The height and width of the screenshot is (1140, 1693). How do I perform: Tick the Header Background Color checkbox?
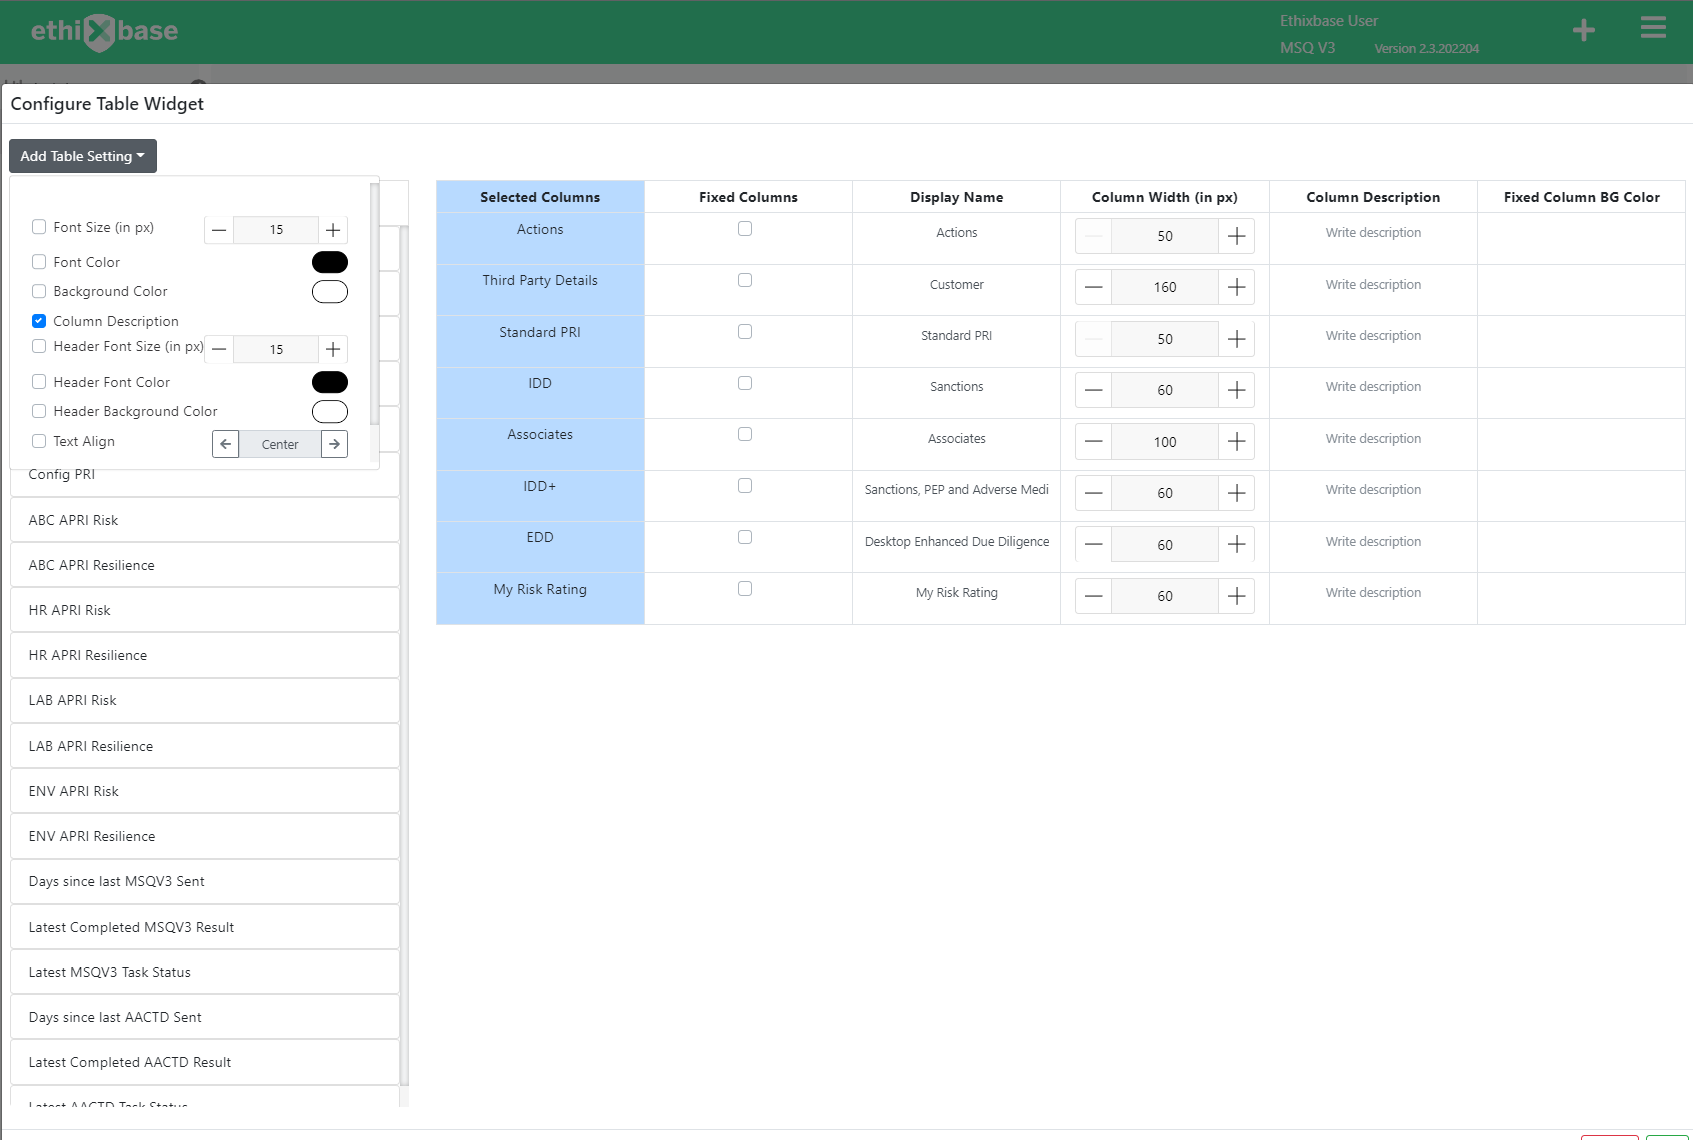39,411
